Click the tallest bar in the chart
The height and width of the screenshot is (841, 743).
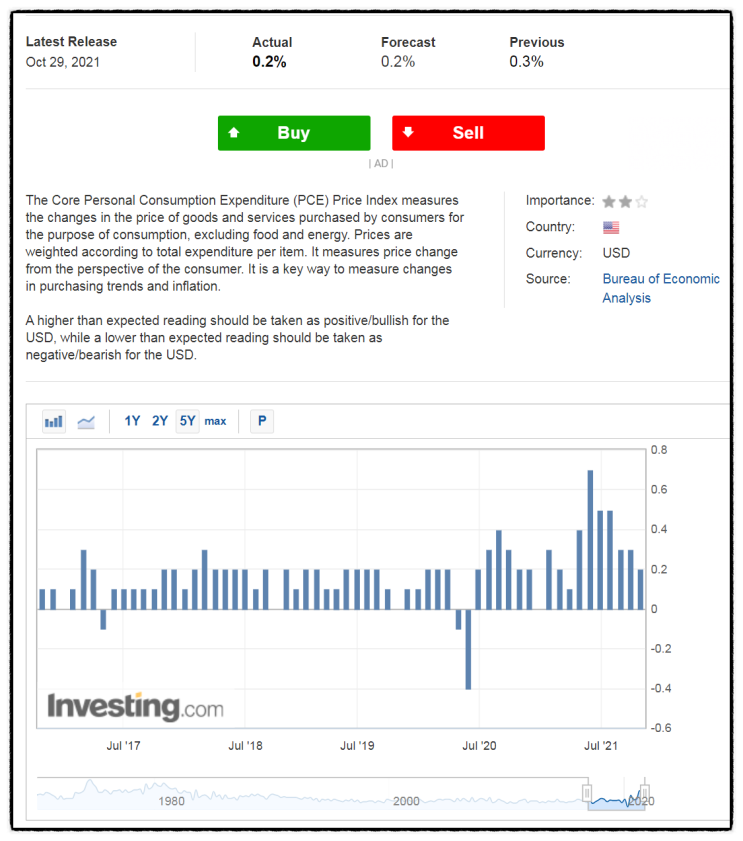[590, 539]
